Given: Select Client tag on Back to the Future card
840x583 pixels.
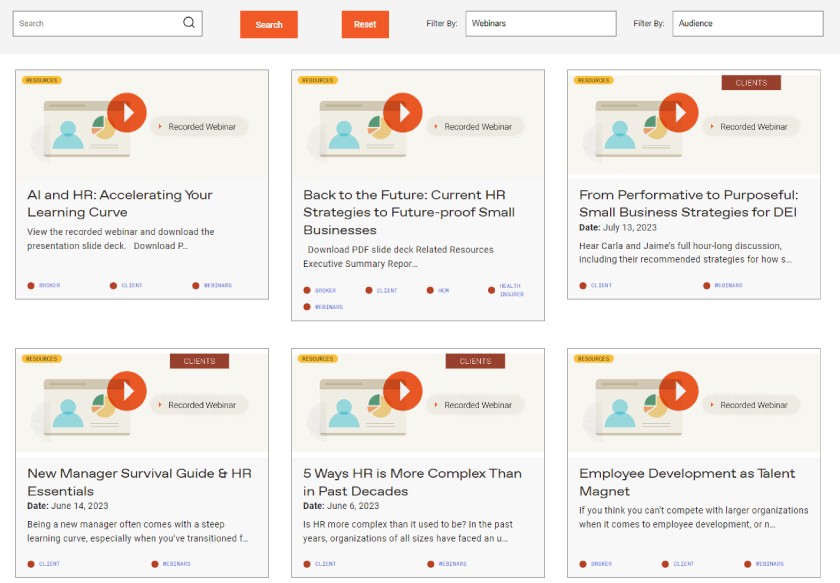Looking at the screenshot, I should click(381, 290).
